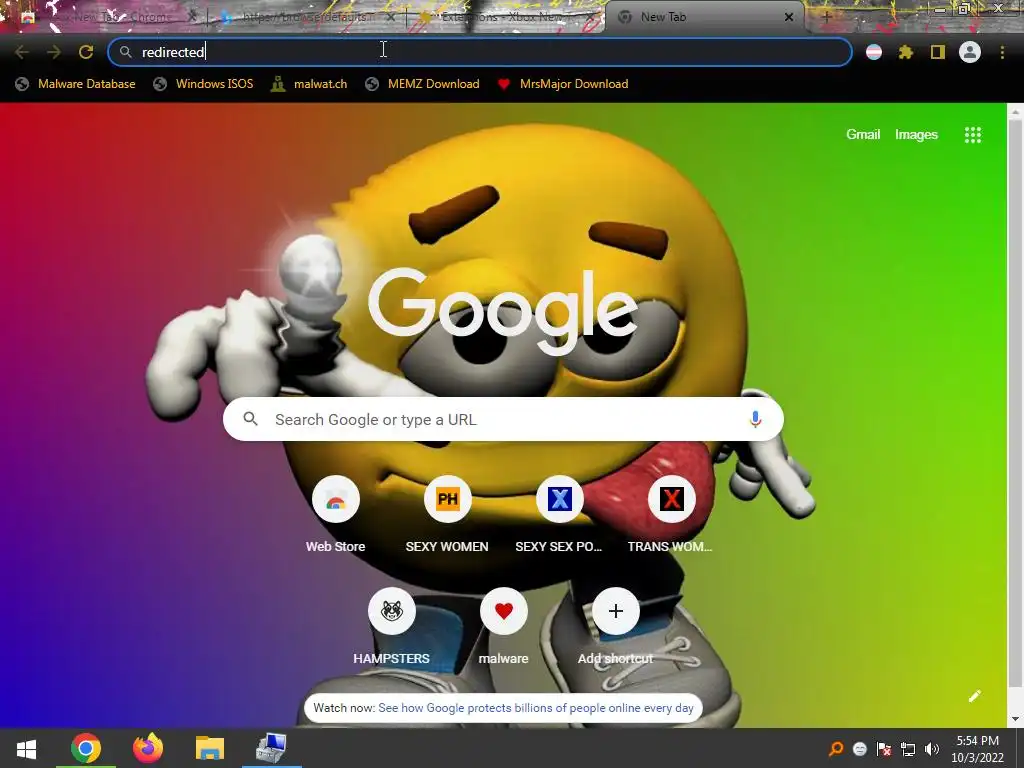The image size is (1024, 768).
Task: Open the malware heart shortcut
Action: point(504,611)
